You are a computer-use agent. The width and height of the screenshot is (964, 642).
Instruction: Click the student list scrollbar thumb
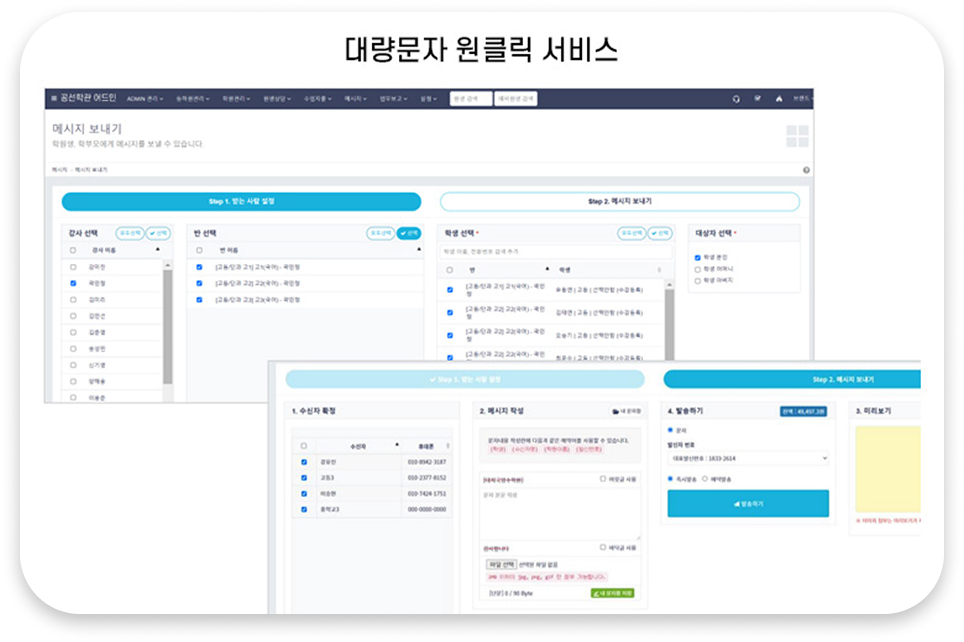click(670, 324)
